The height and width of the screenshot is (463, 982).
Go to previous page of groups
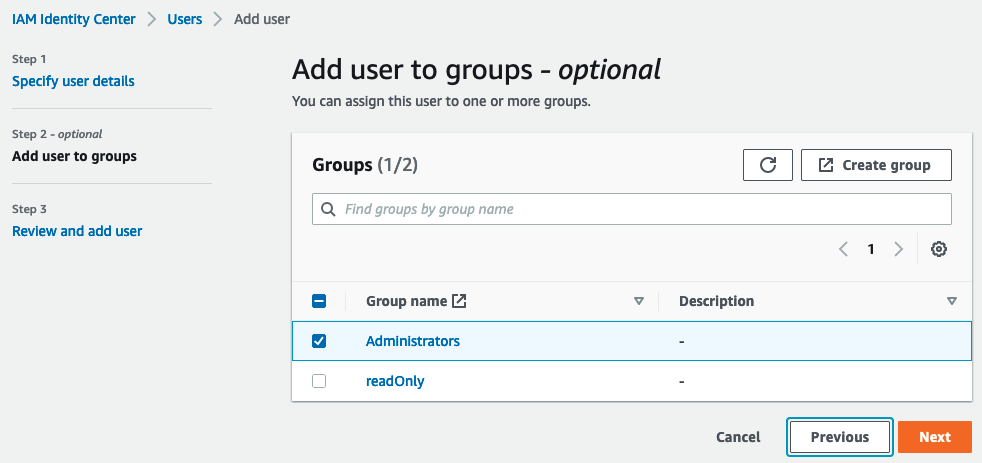843,249
